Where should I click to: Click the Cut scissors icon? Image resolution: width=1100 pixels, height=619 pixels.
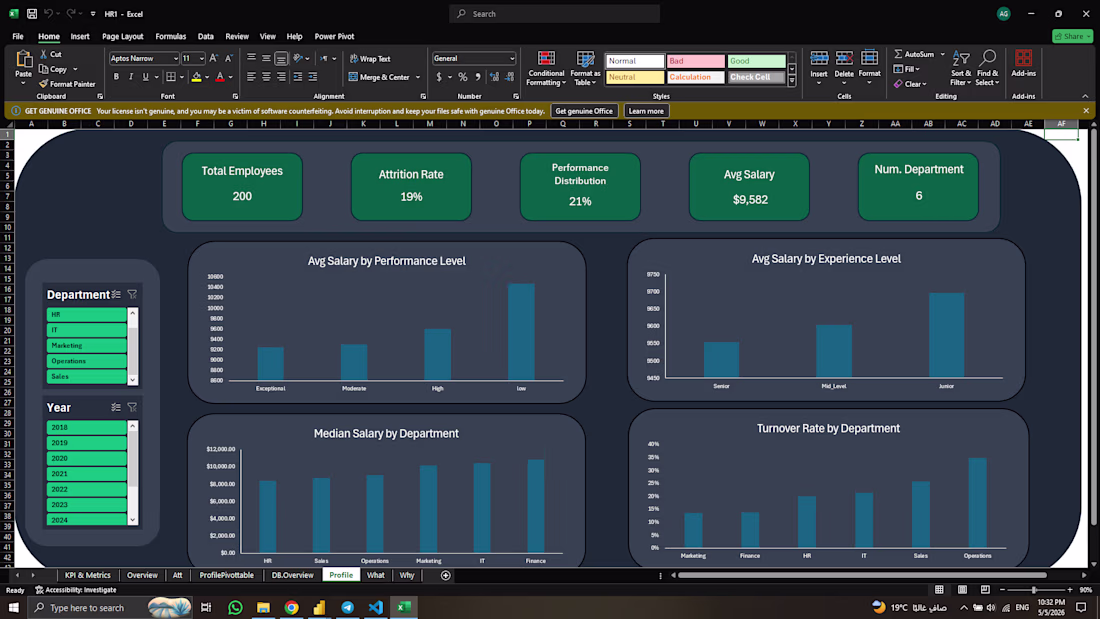[x=43, y=54]
